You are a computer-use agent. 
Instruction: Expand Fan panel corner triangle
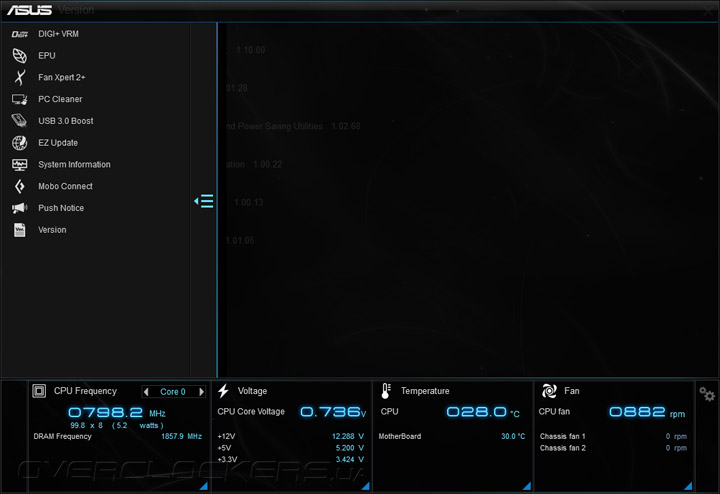tap(688, 485)
